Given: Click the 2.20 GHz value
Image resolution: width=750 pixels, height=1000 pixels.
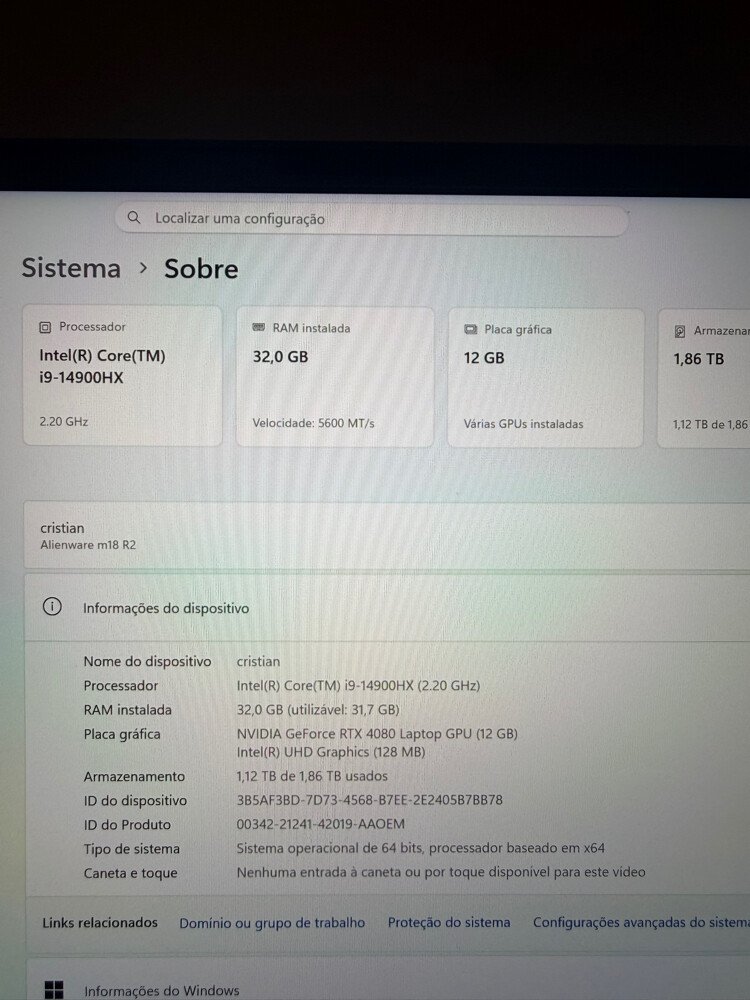Looking at the screenshot, I should [x=64, y=422].
